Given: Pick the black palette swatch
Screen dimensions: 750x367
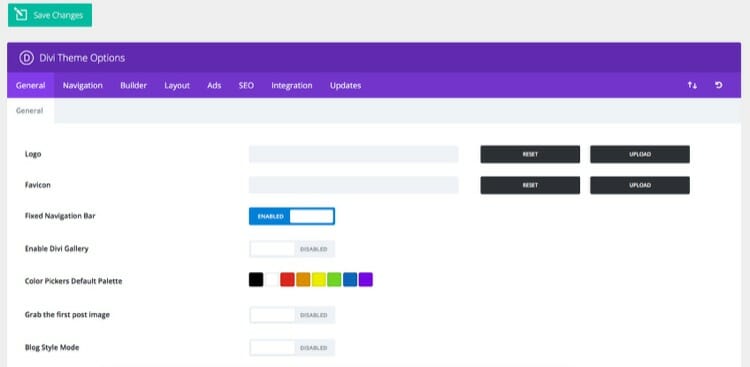Looking at the screenshot, I should pyautogui.click(x=256, y=280).
